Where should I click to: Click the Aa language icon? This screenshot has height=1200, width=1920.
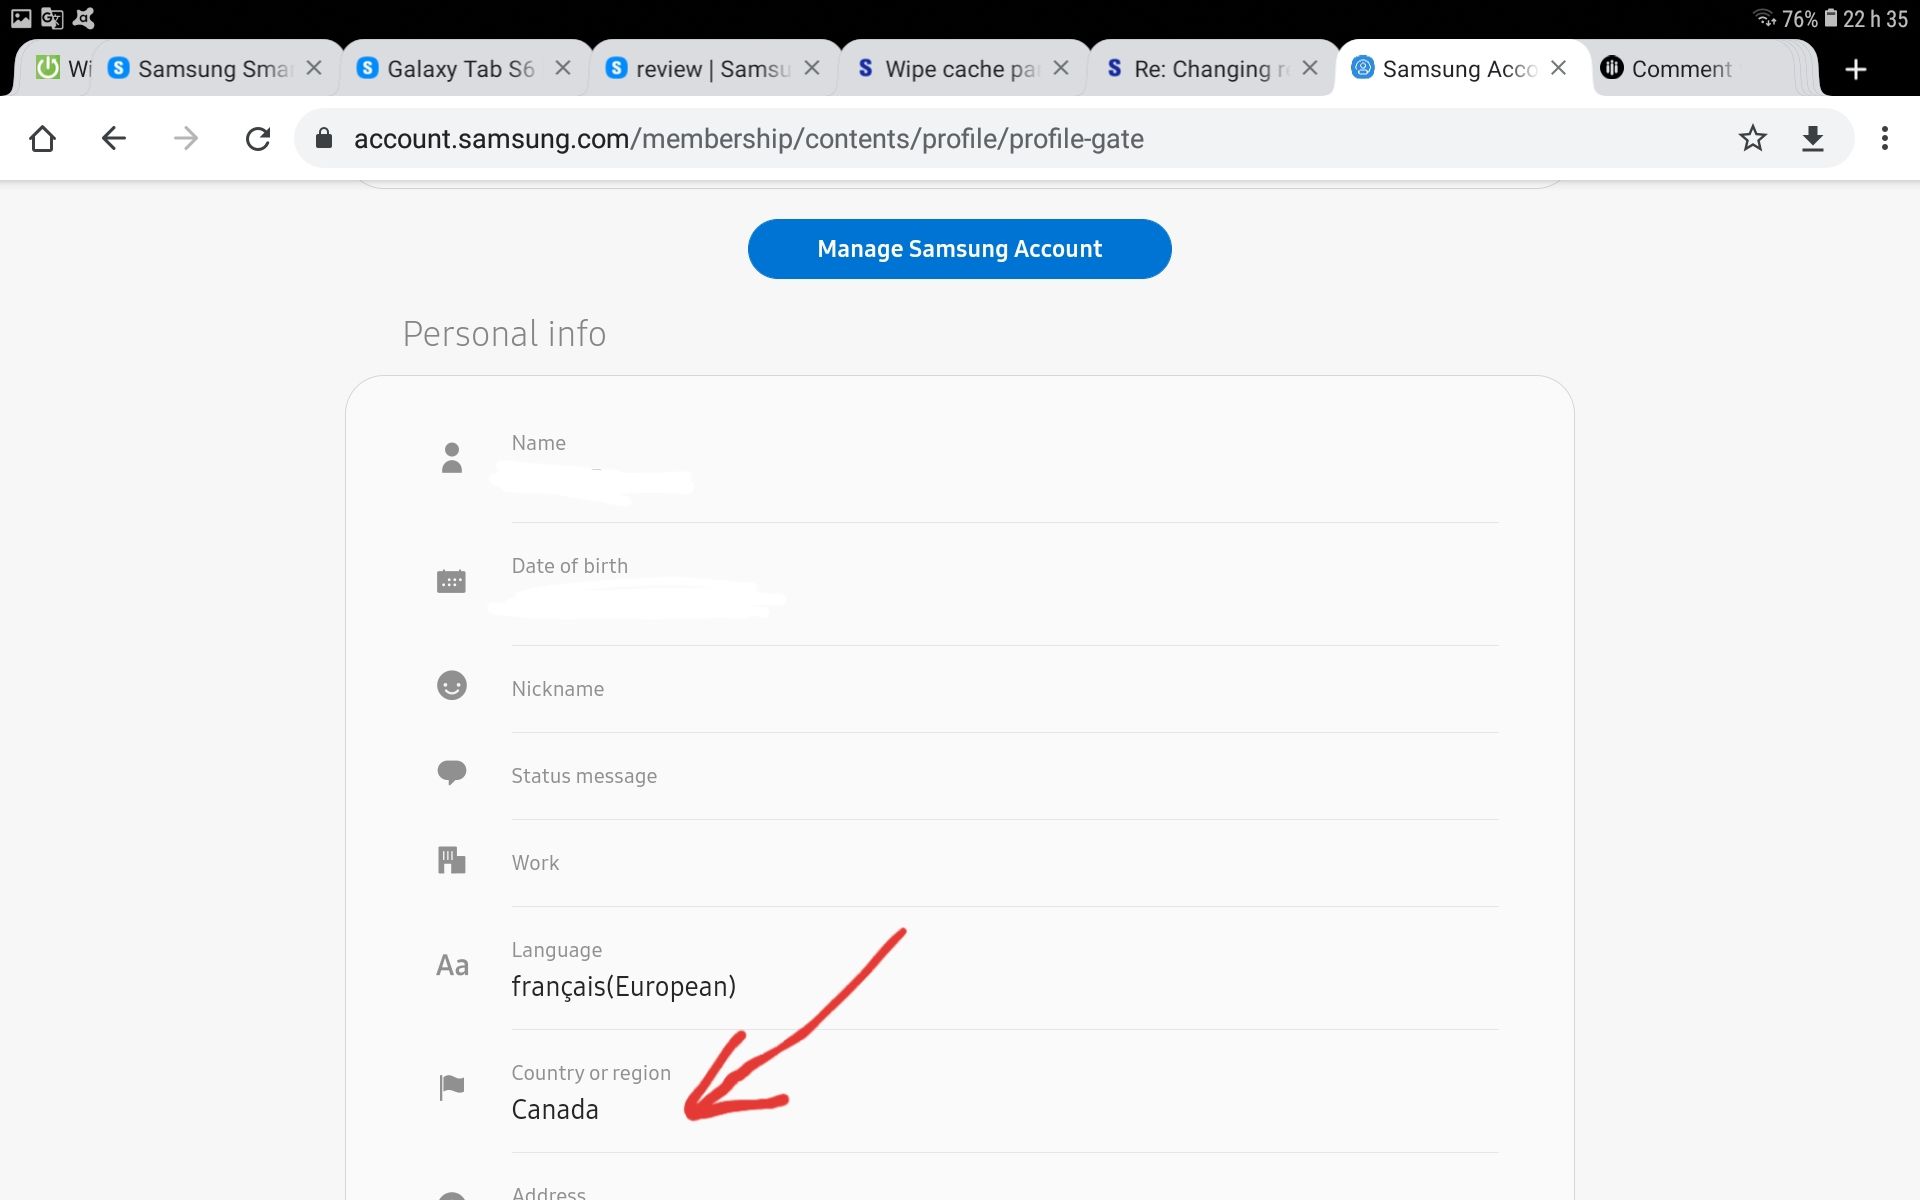click(452, 965)
